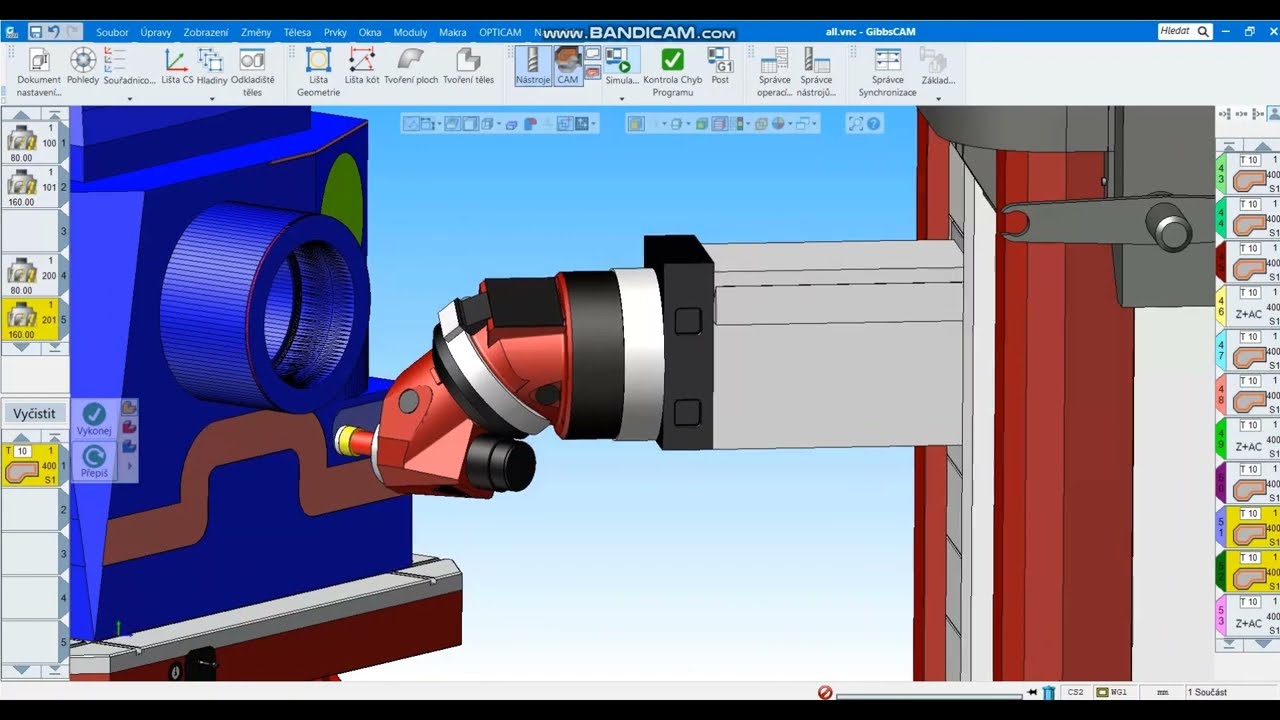The height and width of the screenshot is (720, 1280).
Task: Open the Makra menu
Action: pos(453,32)
